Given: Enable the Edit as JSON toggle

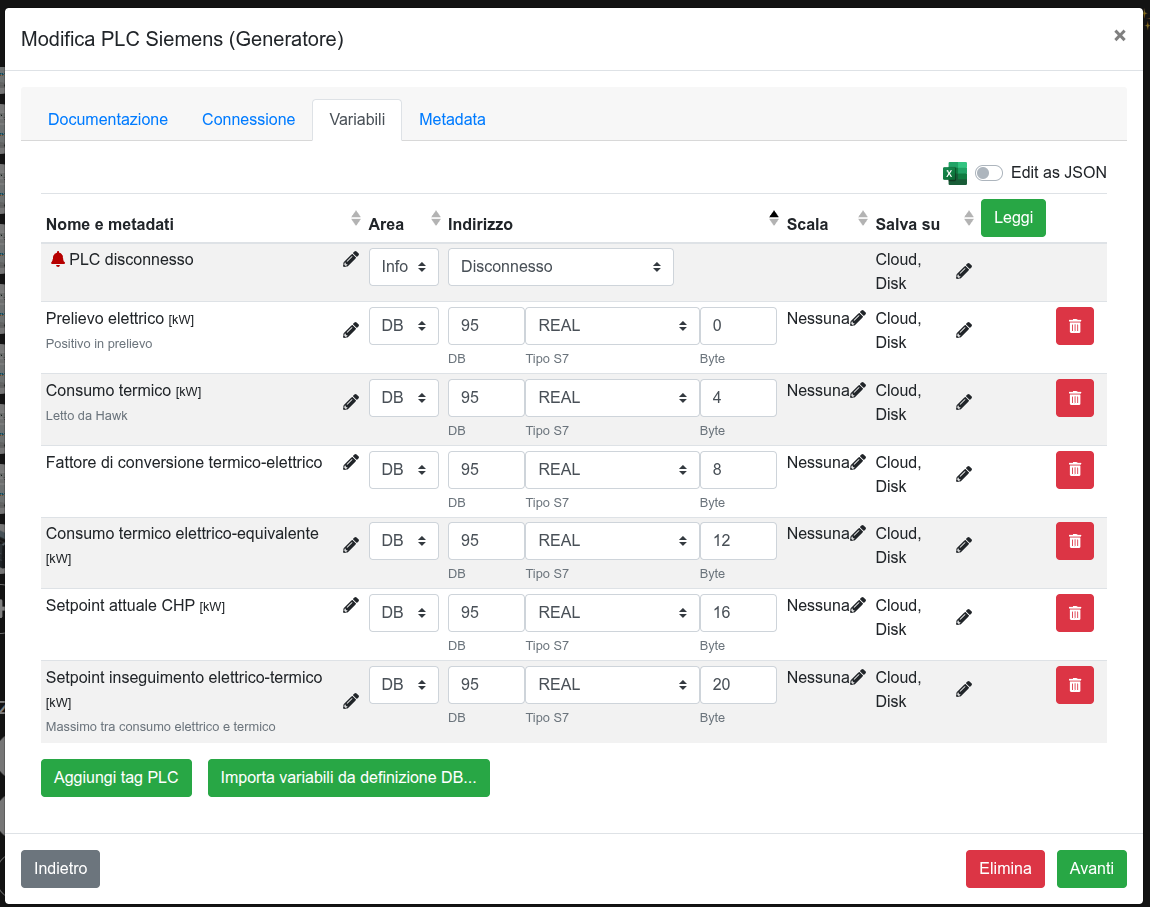Looking at the screenshot, I should coord(988,173).
